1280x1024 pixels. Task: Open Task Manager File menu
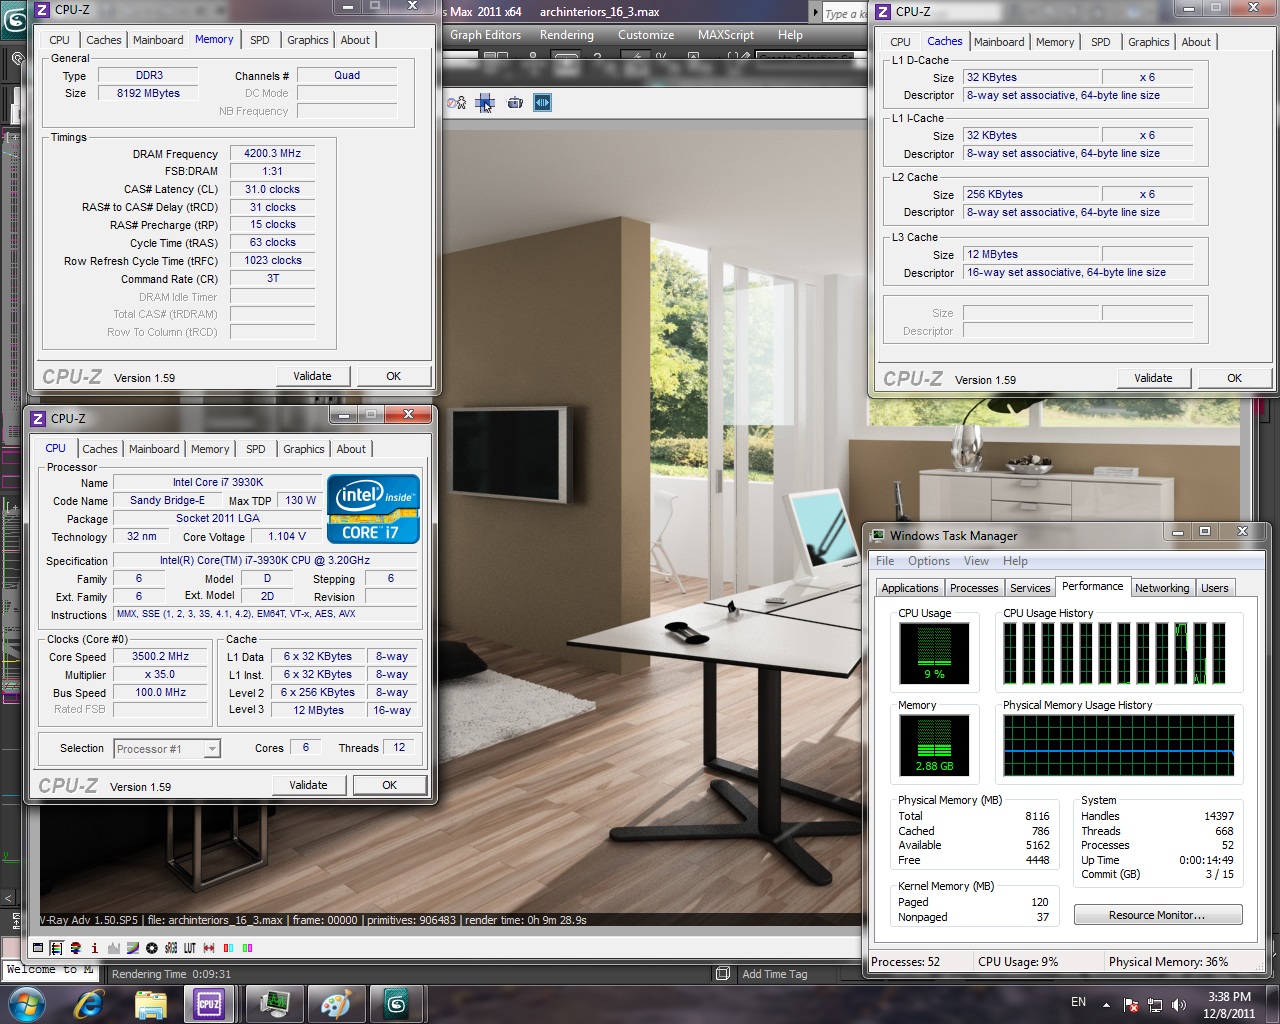[x=885, y=561]
